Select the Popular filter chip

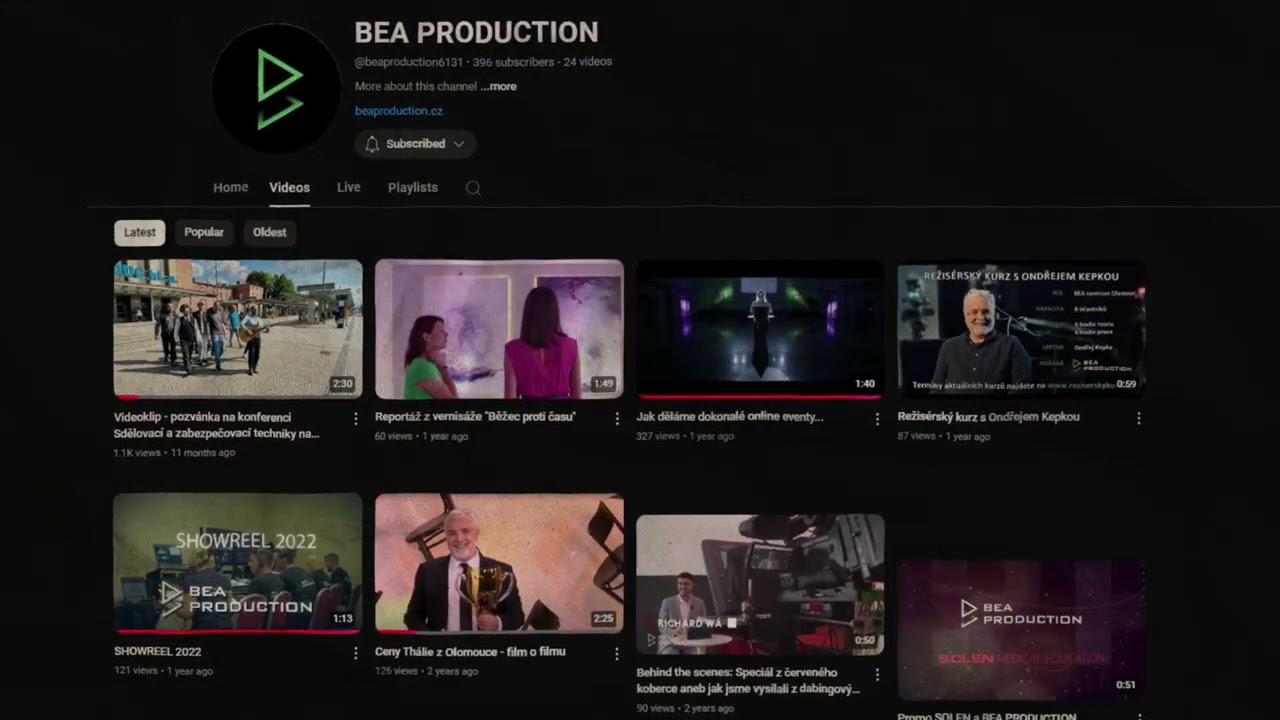tap(204, 232)
